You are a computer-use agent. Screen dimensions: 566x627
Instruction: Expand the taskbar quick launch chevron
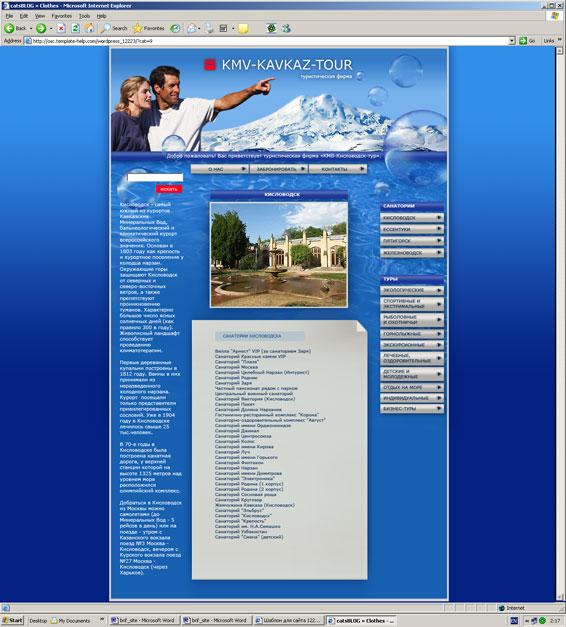tap(102, 620)
